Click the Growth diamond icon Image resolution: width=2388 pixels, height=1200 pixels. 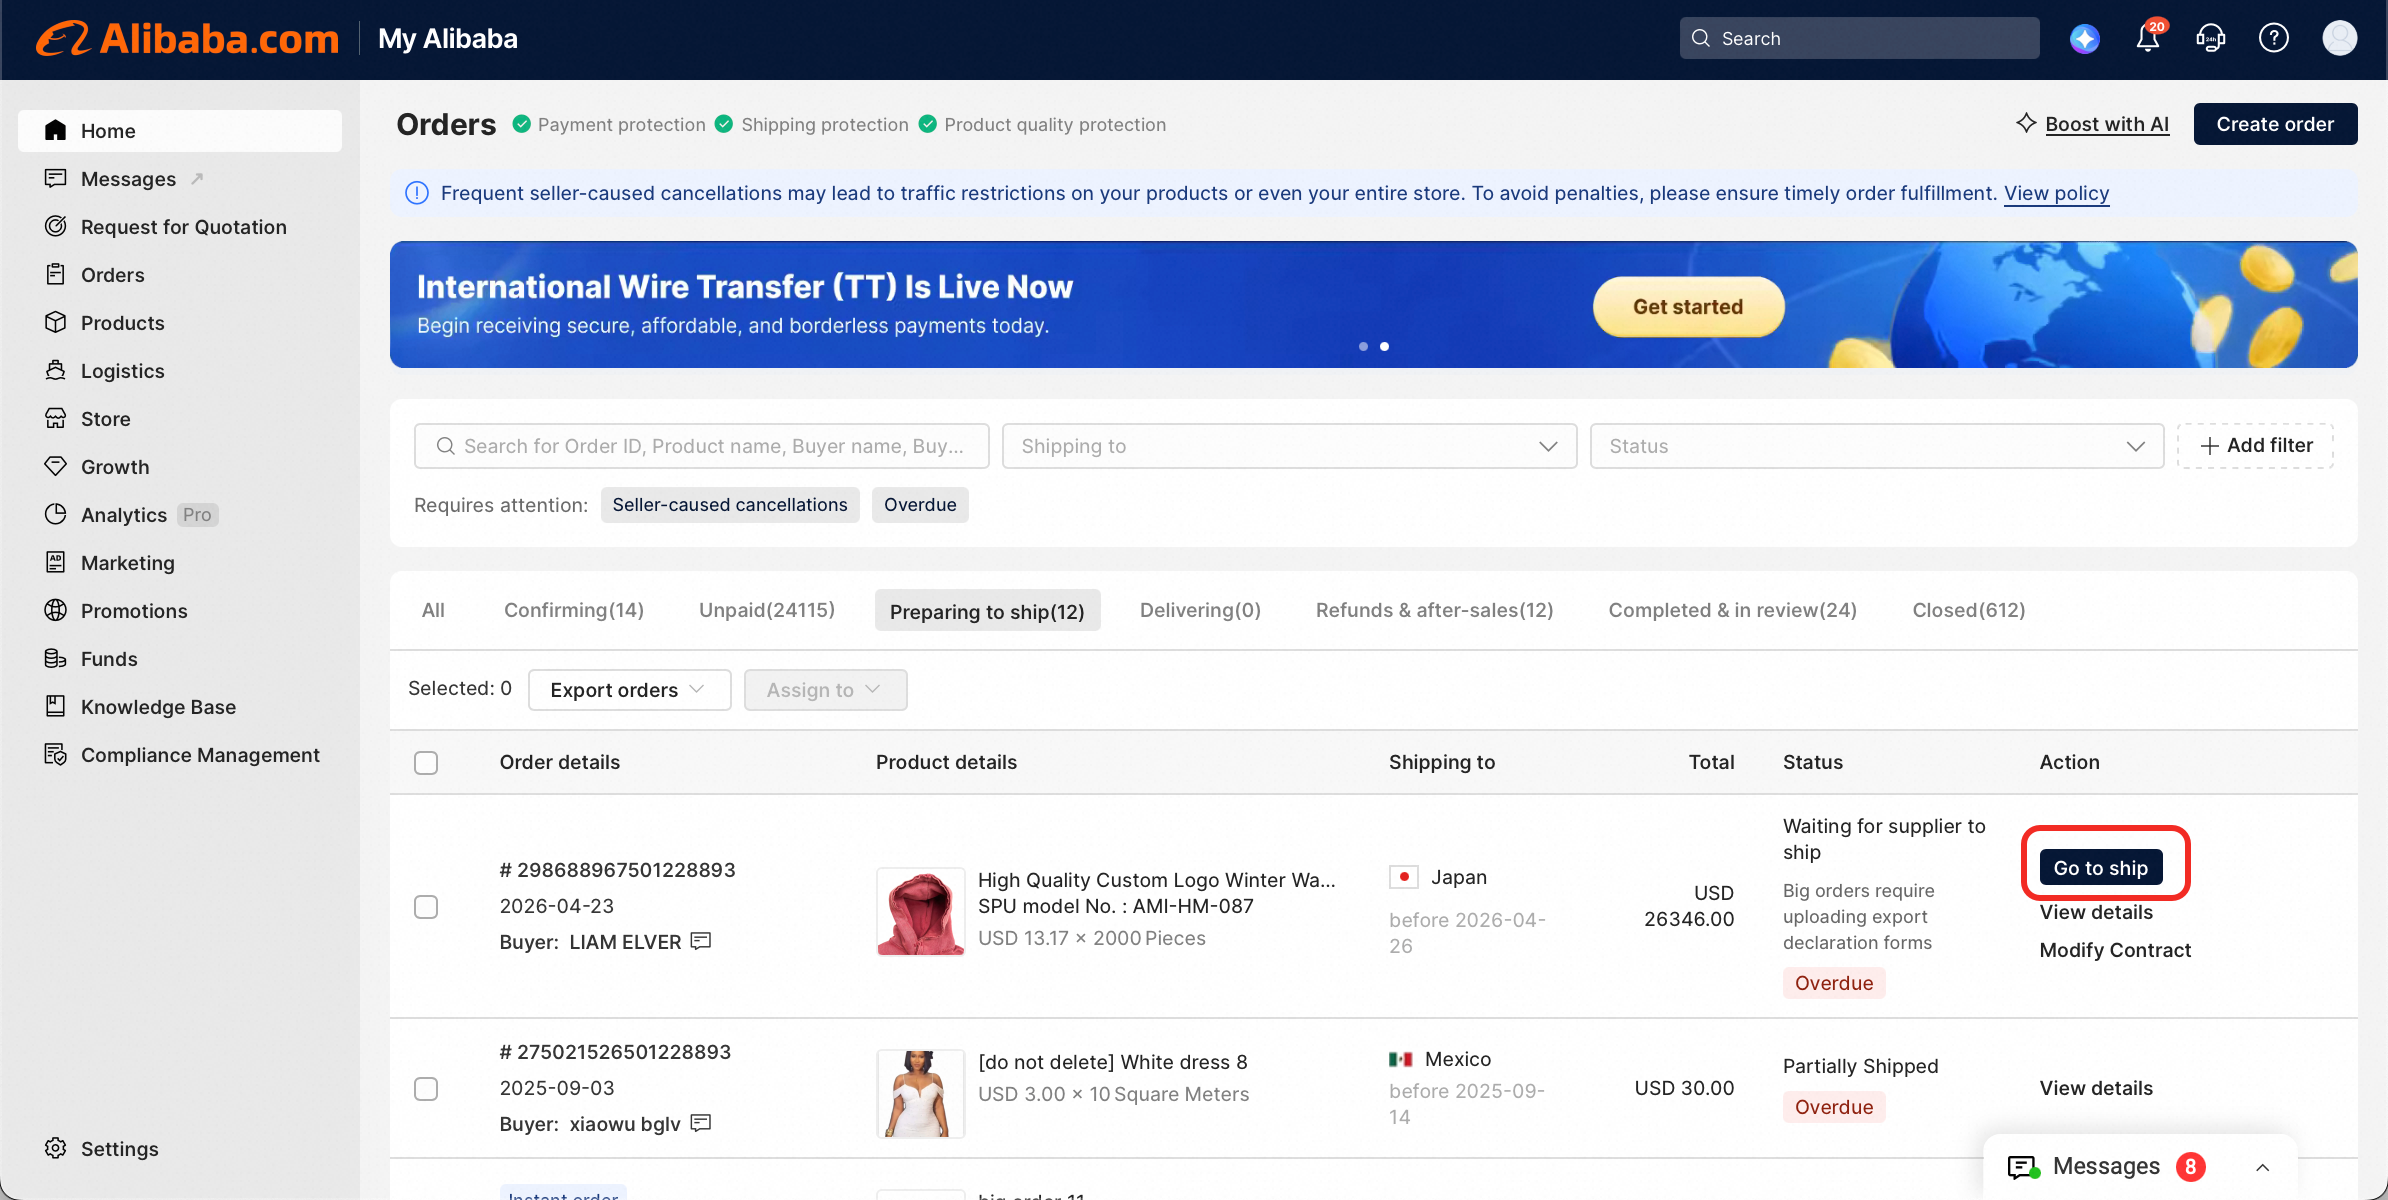tap(56, 467)
